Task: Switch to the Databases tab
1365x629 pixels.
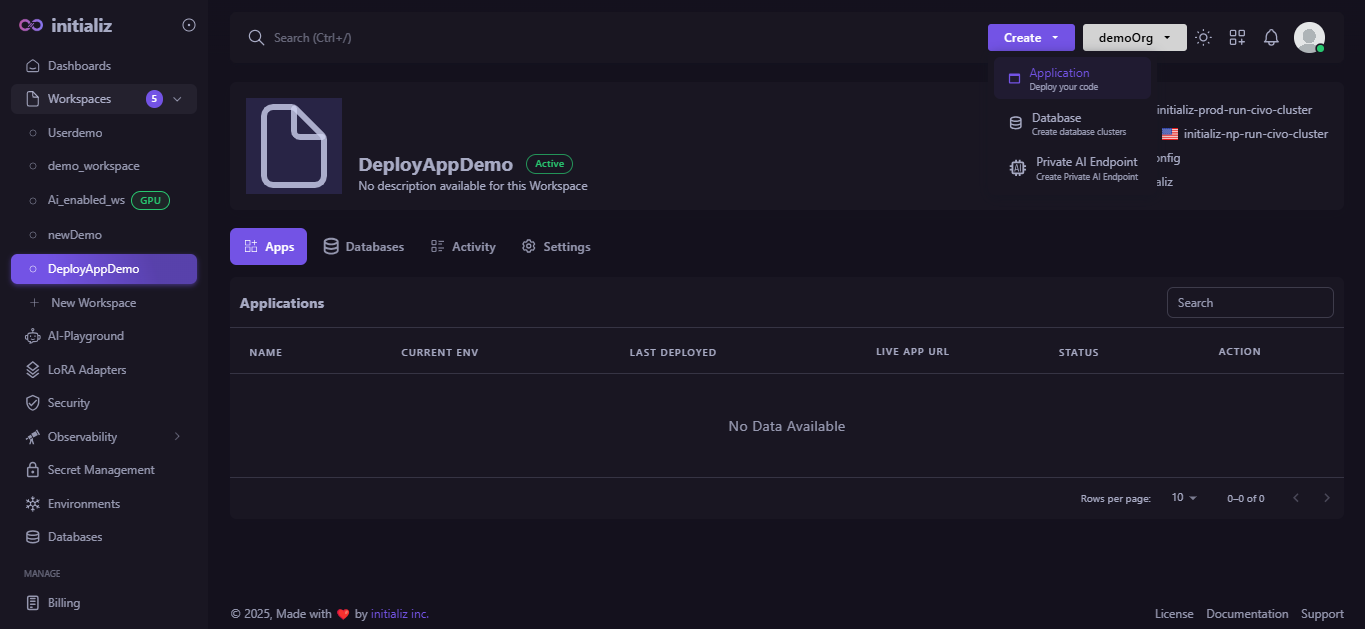Action: tap(364, 247)
